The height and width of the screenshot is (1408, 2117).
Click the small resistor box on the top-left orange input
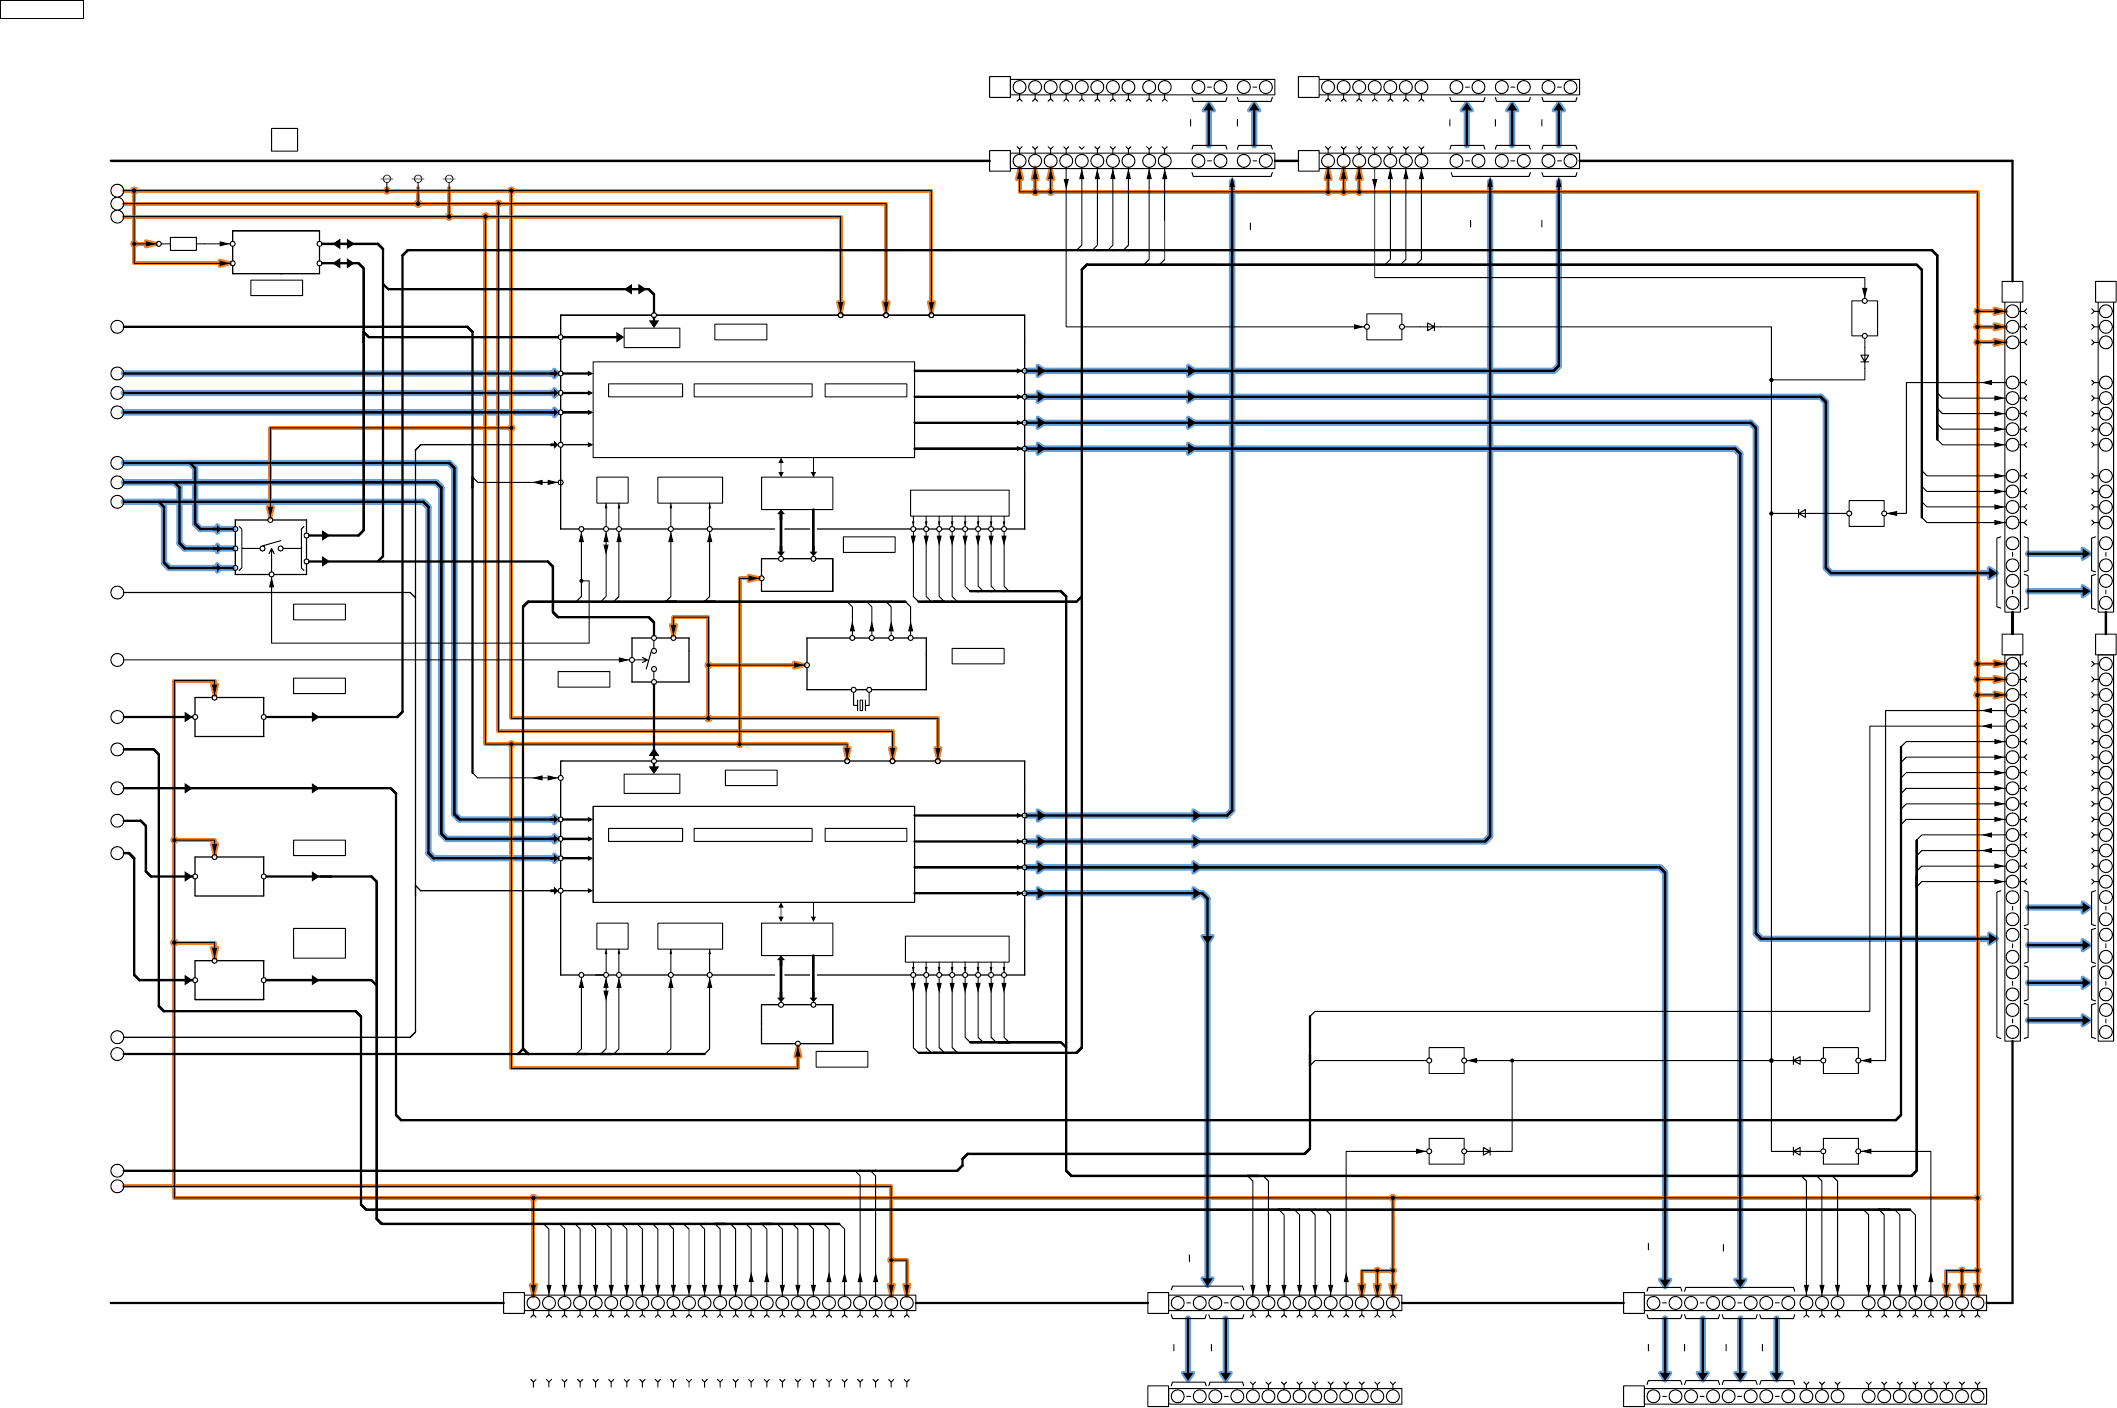click(x=183, y=243)
